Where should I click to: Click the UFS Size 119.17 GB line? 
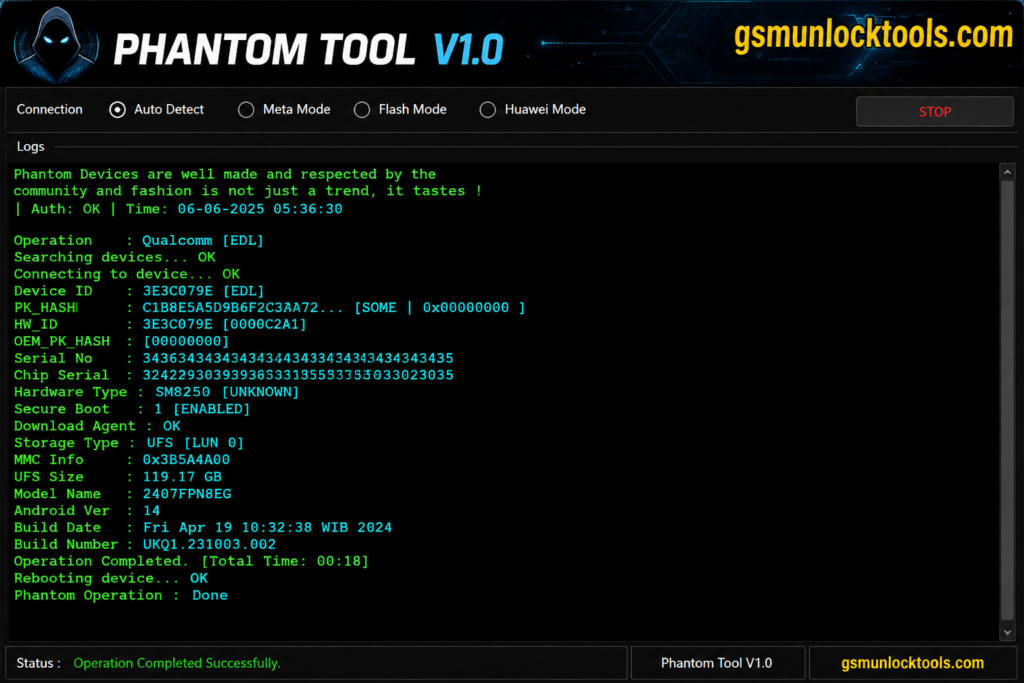tap(118, 477)
